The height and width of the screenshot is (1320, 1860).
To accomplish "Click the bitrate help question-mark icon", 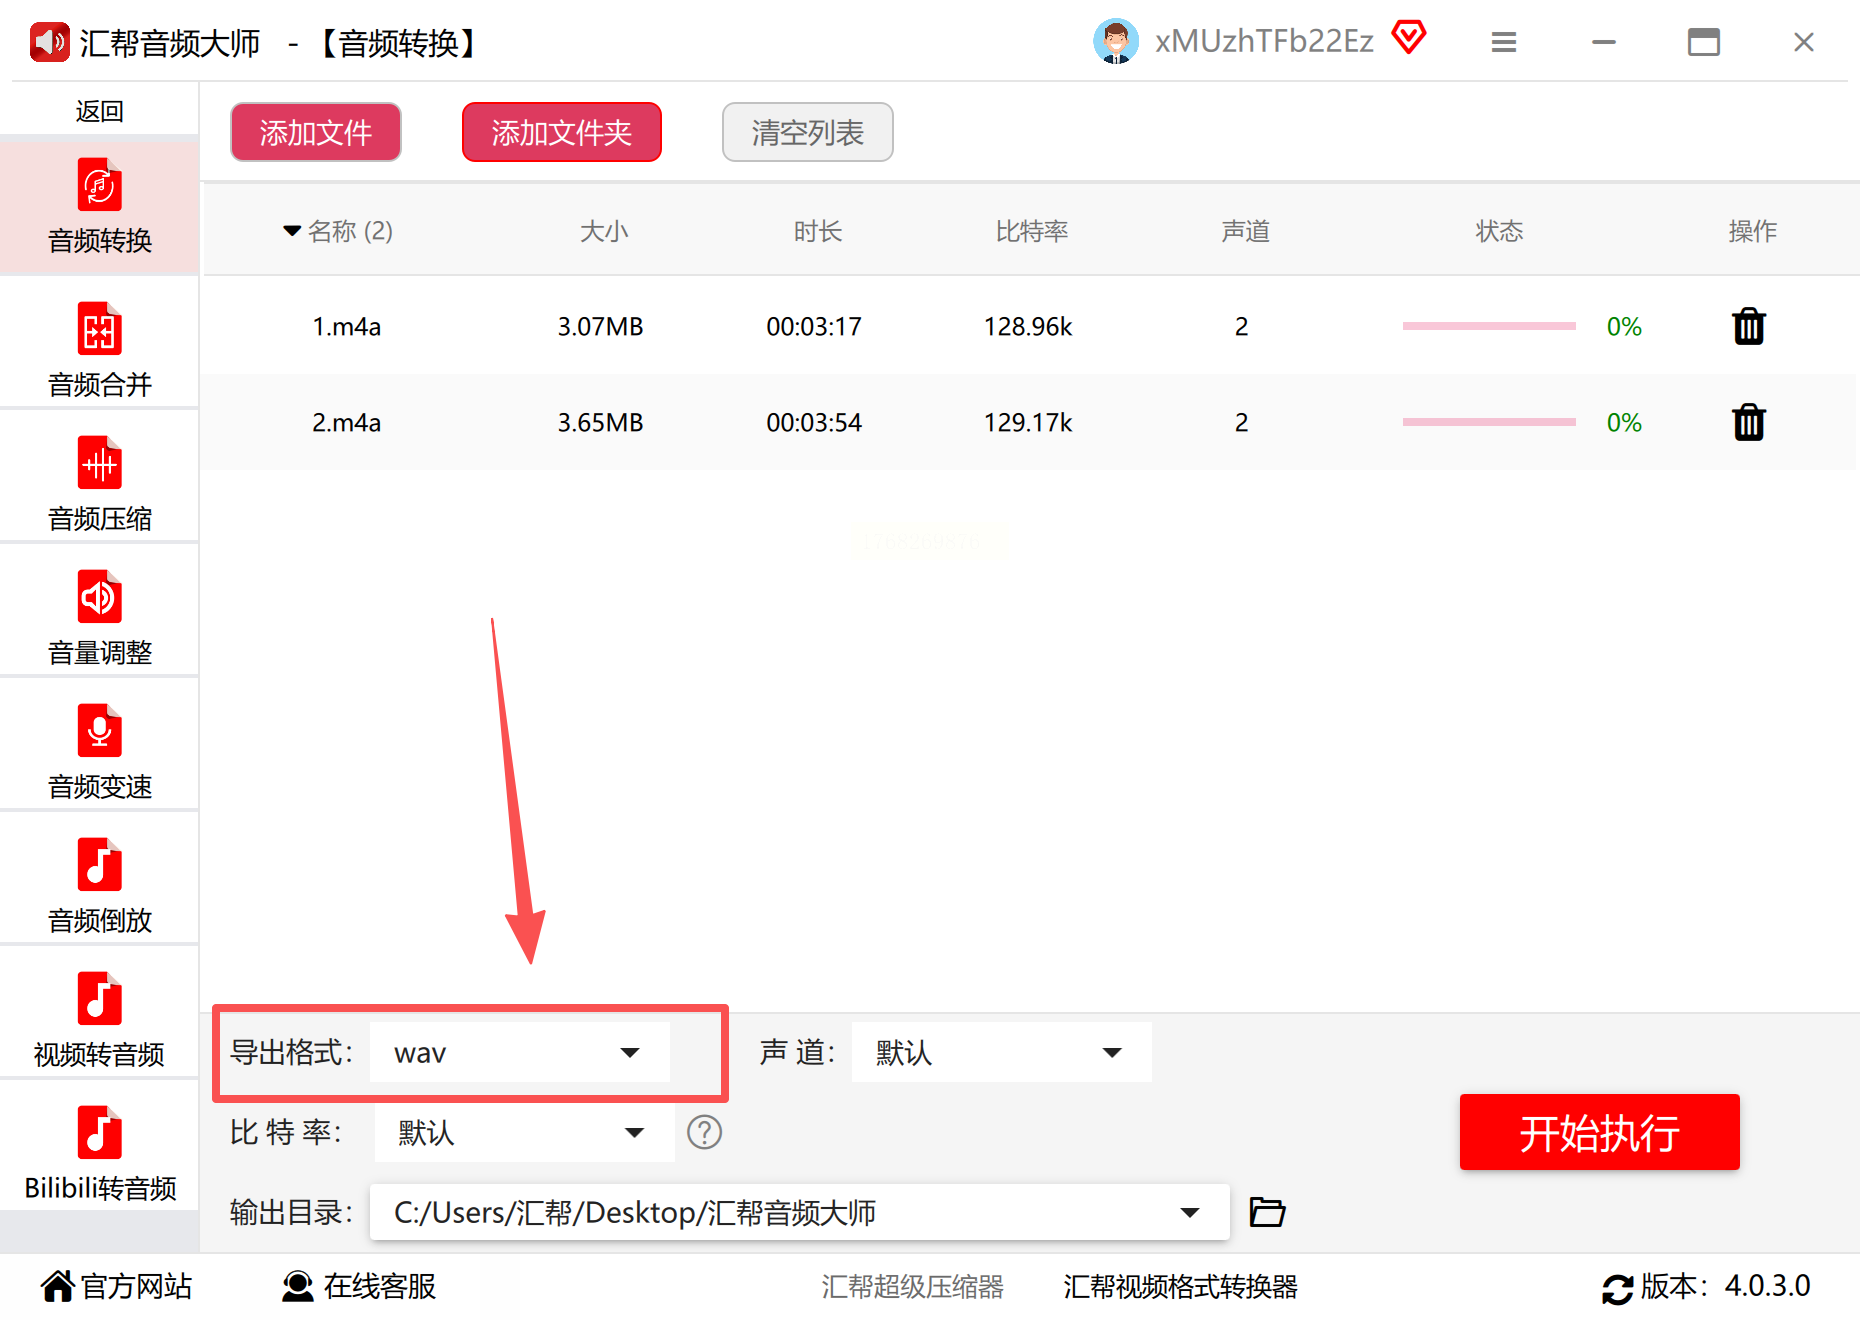I will tap(704, 1132).
